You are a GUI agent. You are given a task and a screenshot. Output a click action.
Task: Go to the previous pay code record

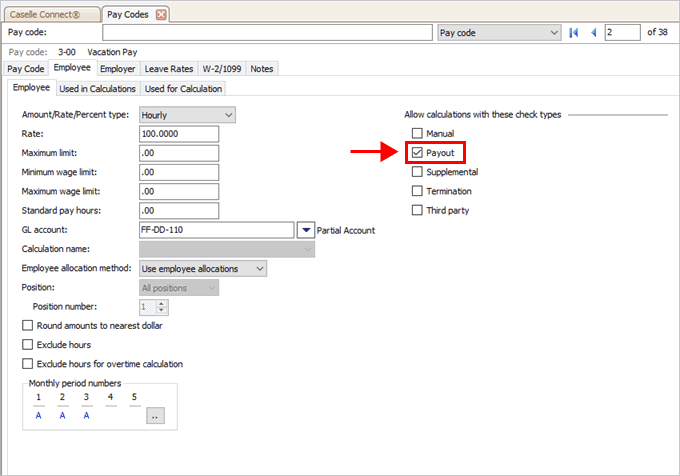point(594,33)
